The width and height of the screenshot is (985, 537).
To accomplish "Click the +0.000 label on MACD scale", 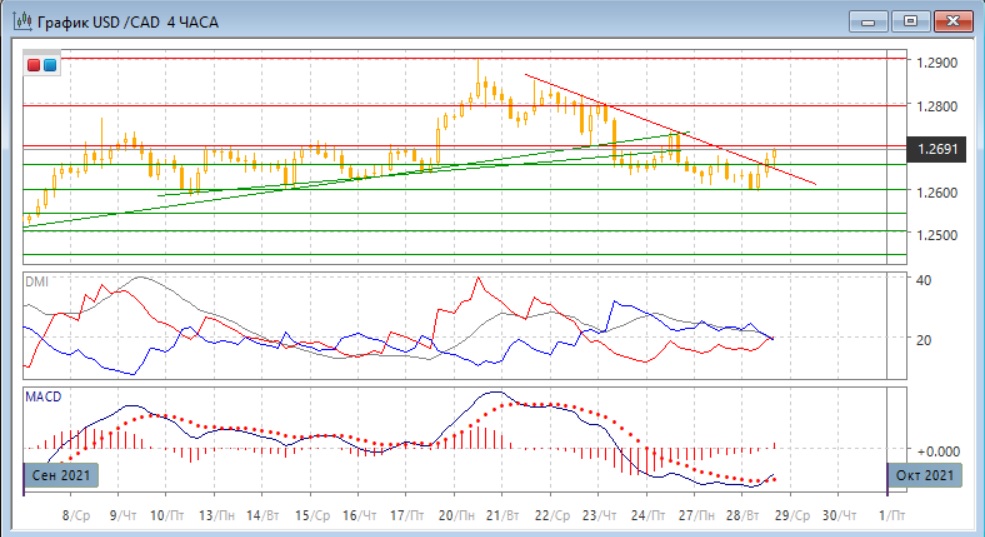I will (x=936, y=451).
